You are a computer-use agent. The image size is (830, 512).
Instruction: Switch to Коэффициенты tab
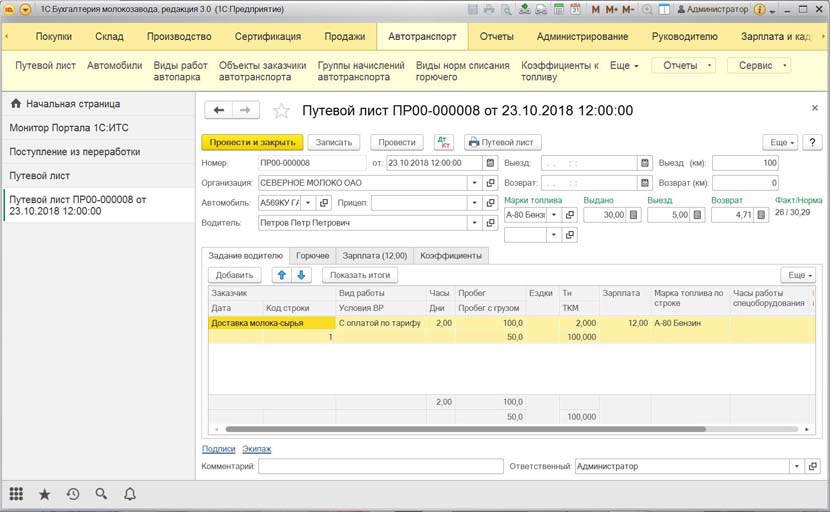[x=451, y=256]
